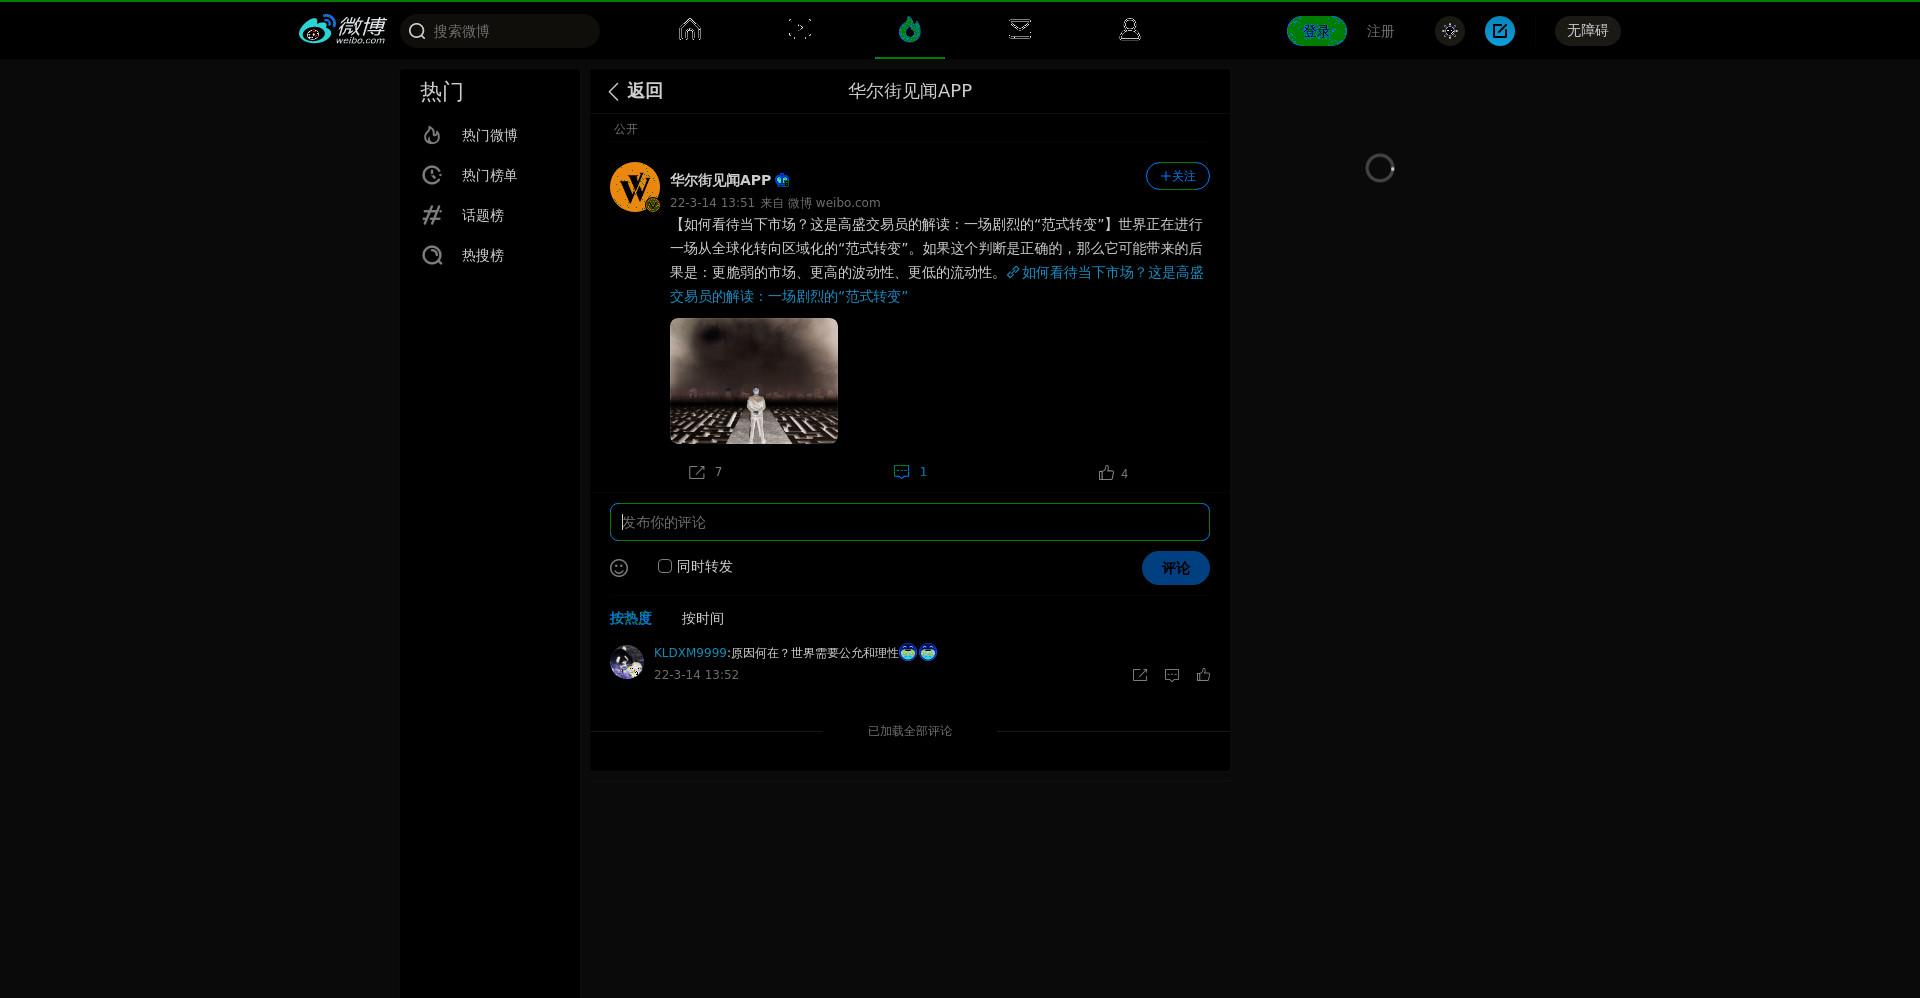Like the post with 4 likes
The width and height of the screenshot is (1920, 998).
(1106, 473)
